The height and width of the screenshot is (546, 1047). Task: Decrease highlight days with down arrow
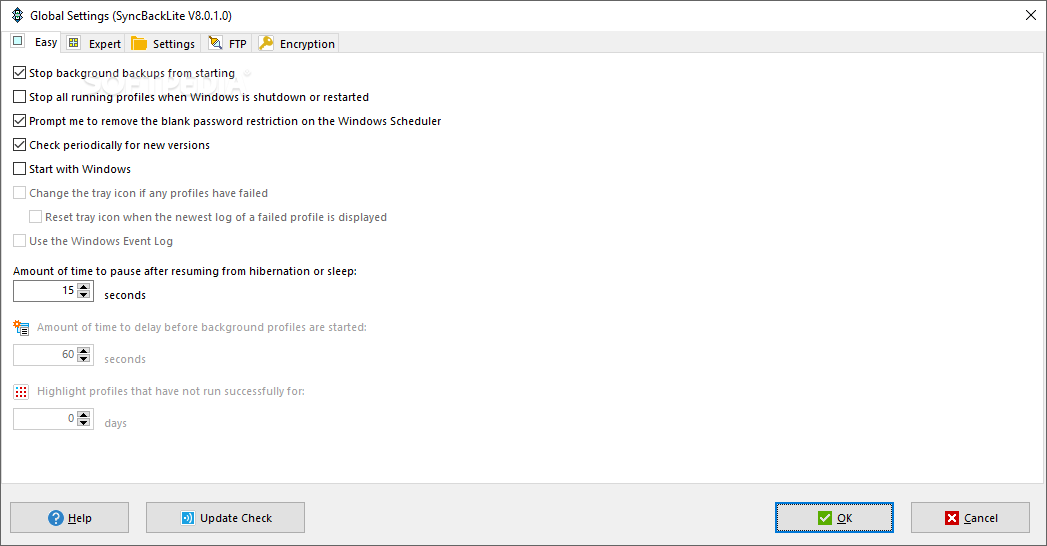pyautogui.click(x=83, y=423)
